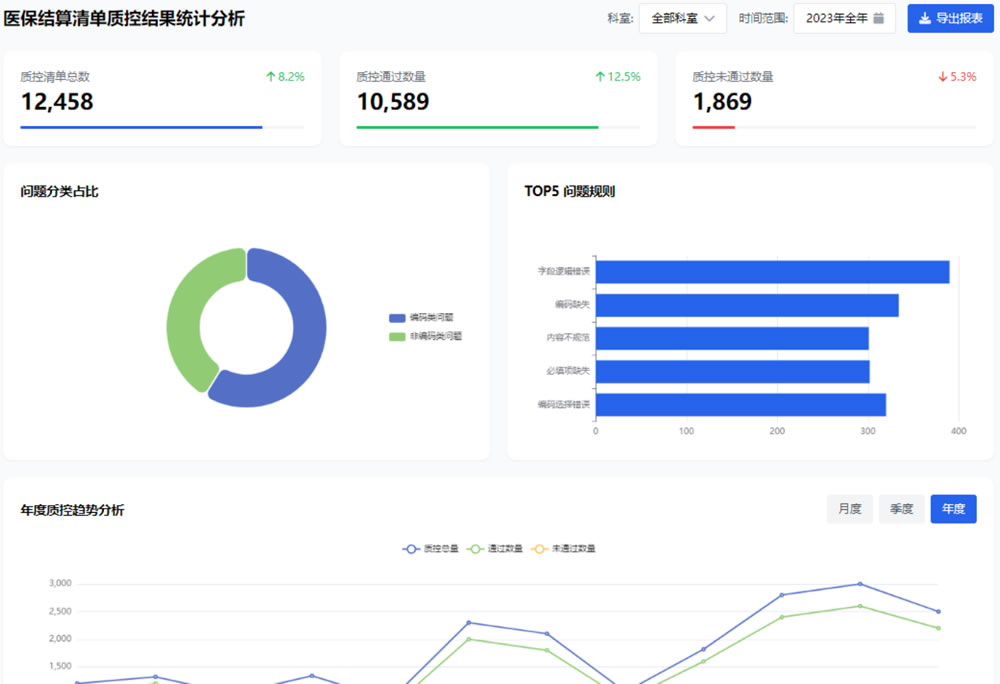Viewport: 1000px width, 684px height.
Task: Switch trend chart to 季度 tab
Action: pyautogui.click(x=901, y=509)
